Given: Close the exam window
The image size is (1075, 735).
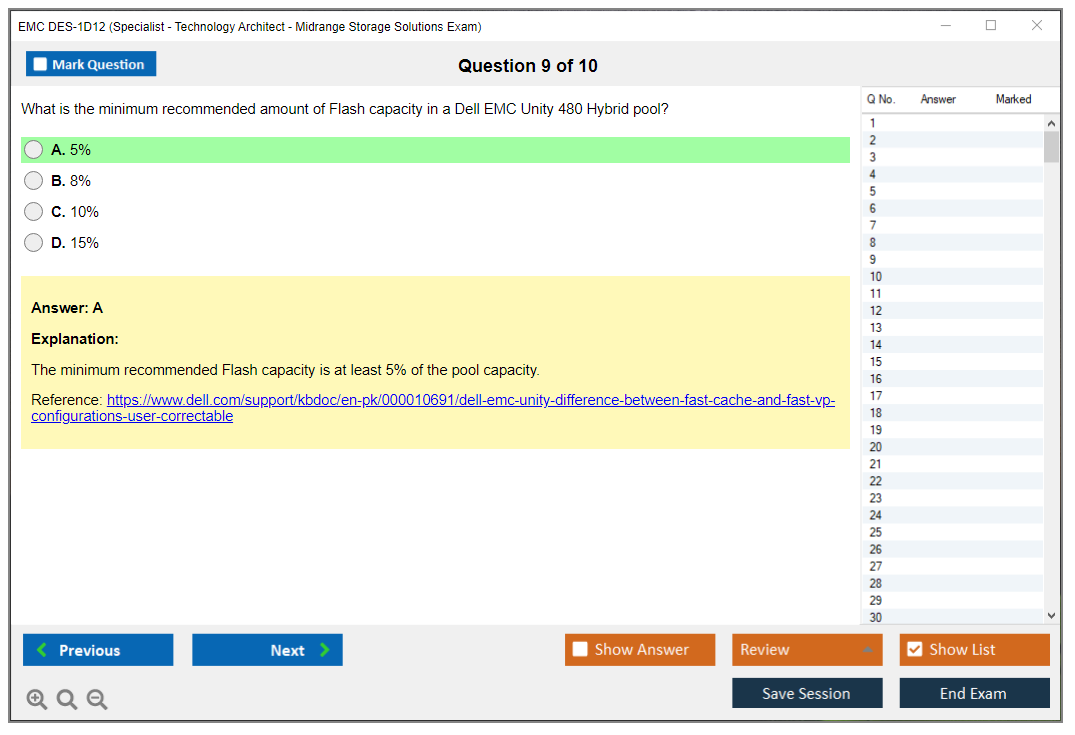Looking at the screenshot, I should (x=1037, y=26).
